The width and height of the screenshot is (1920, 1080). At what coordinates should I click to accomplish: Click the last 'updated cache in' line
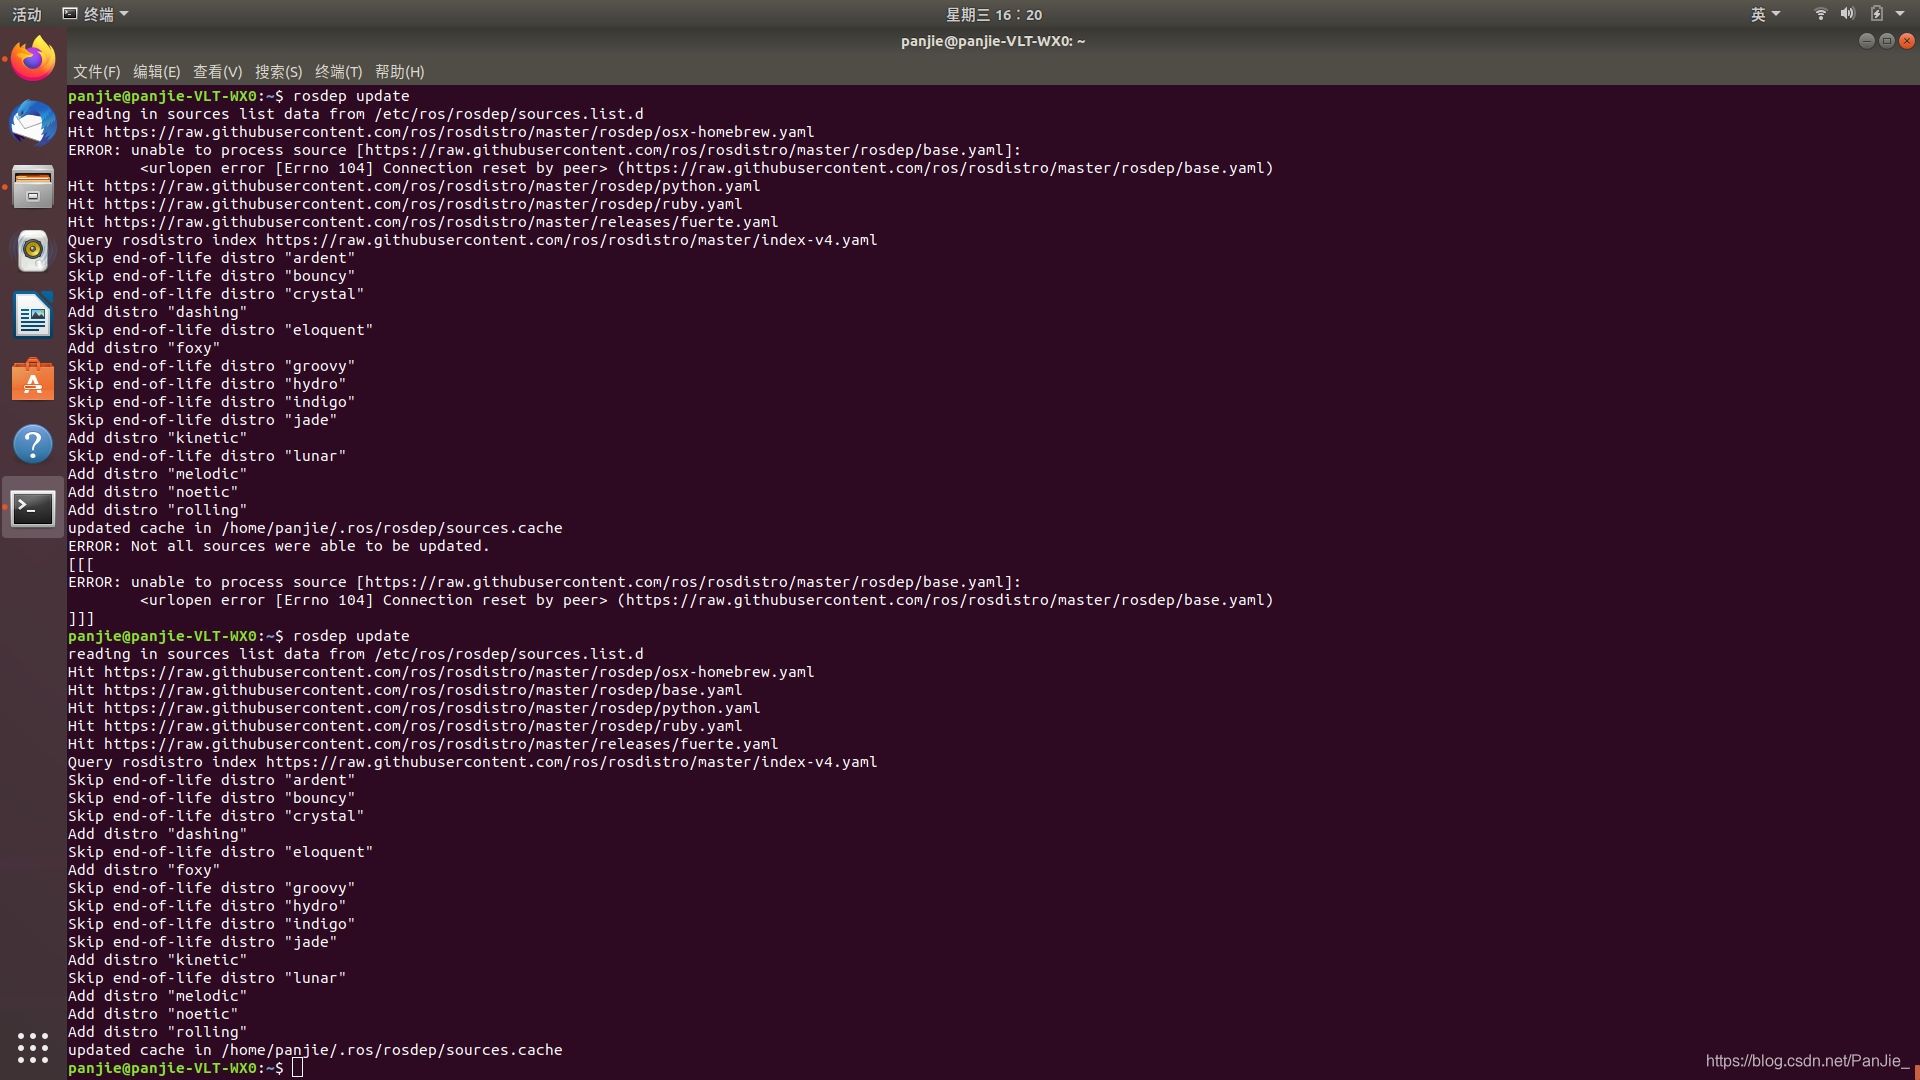(315, 1050)
